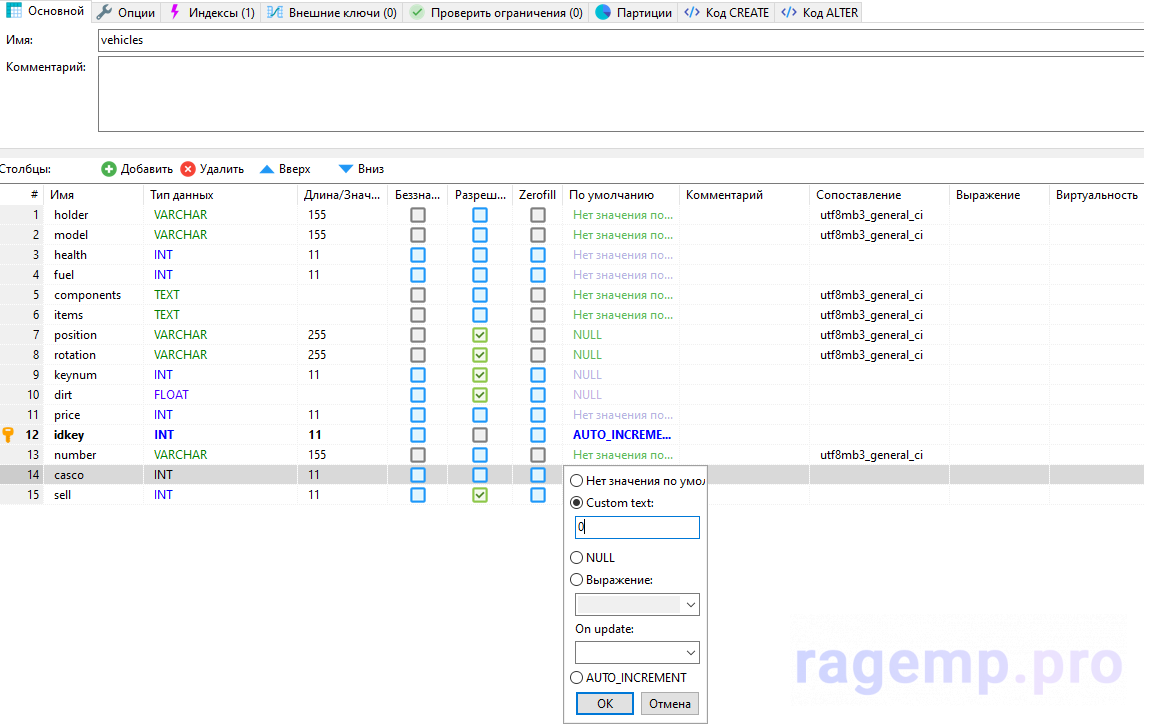This screenshot has width=1152, height=725.
Task: Open the Проверить ограничения (0) tab
Action: click(x=497, y=12)
